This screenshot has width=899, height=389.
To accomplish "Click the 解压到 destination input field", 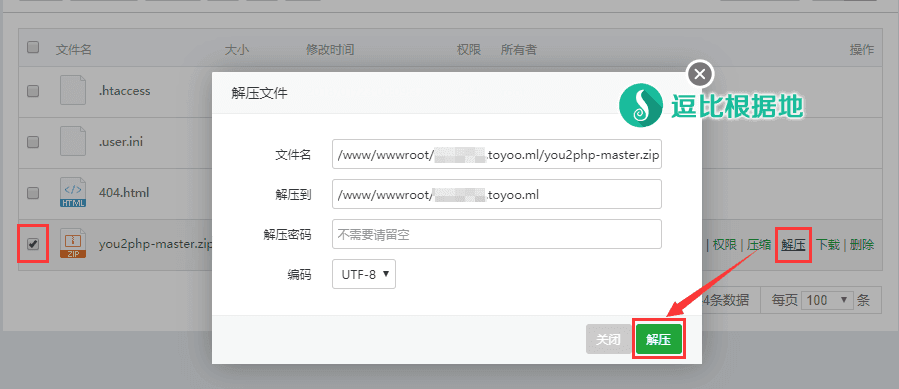I will click(497, 194).
